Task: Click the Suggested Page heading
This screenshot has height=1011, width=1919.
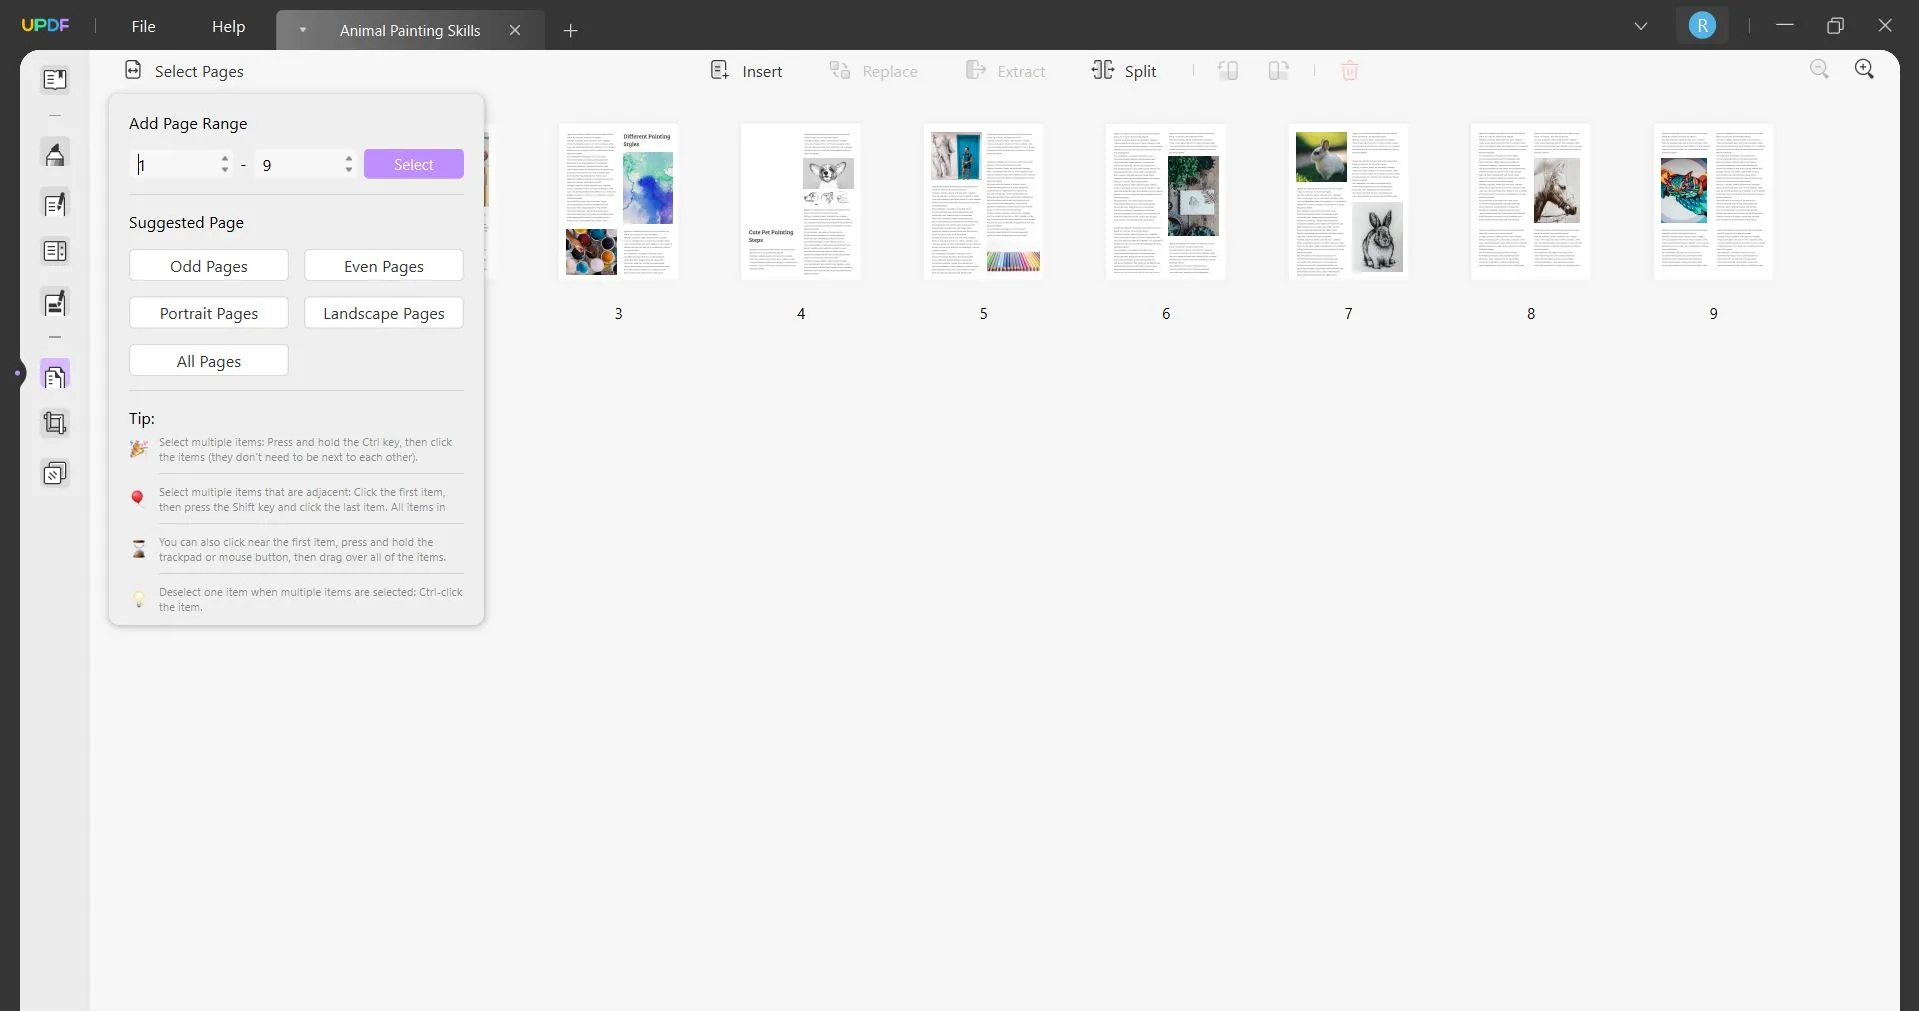Action: (186, 222)
